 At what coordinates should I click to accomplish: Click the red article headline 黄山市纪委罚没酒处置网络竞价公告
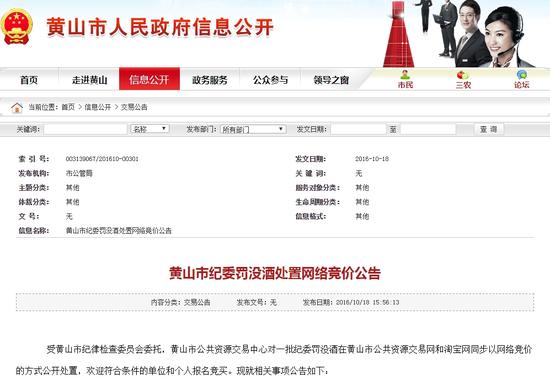tap(275, 273)
